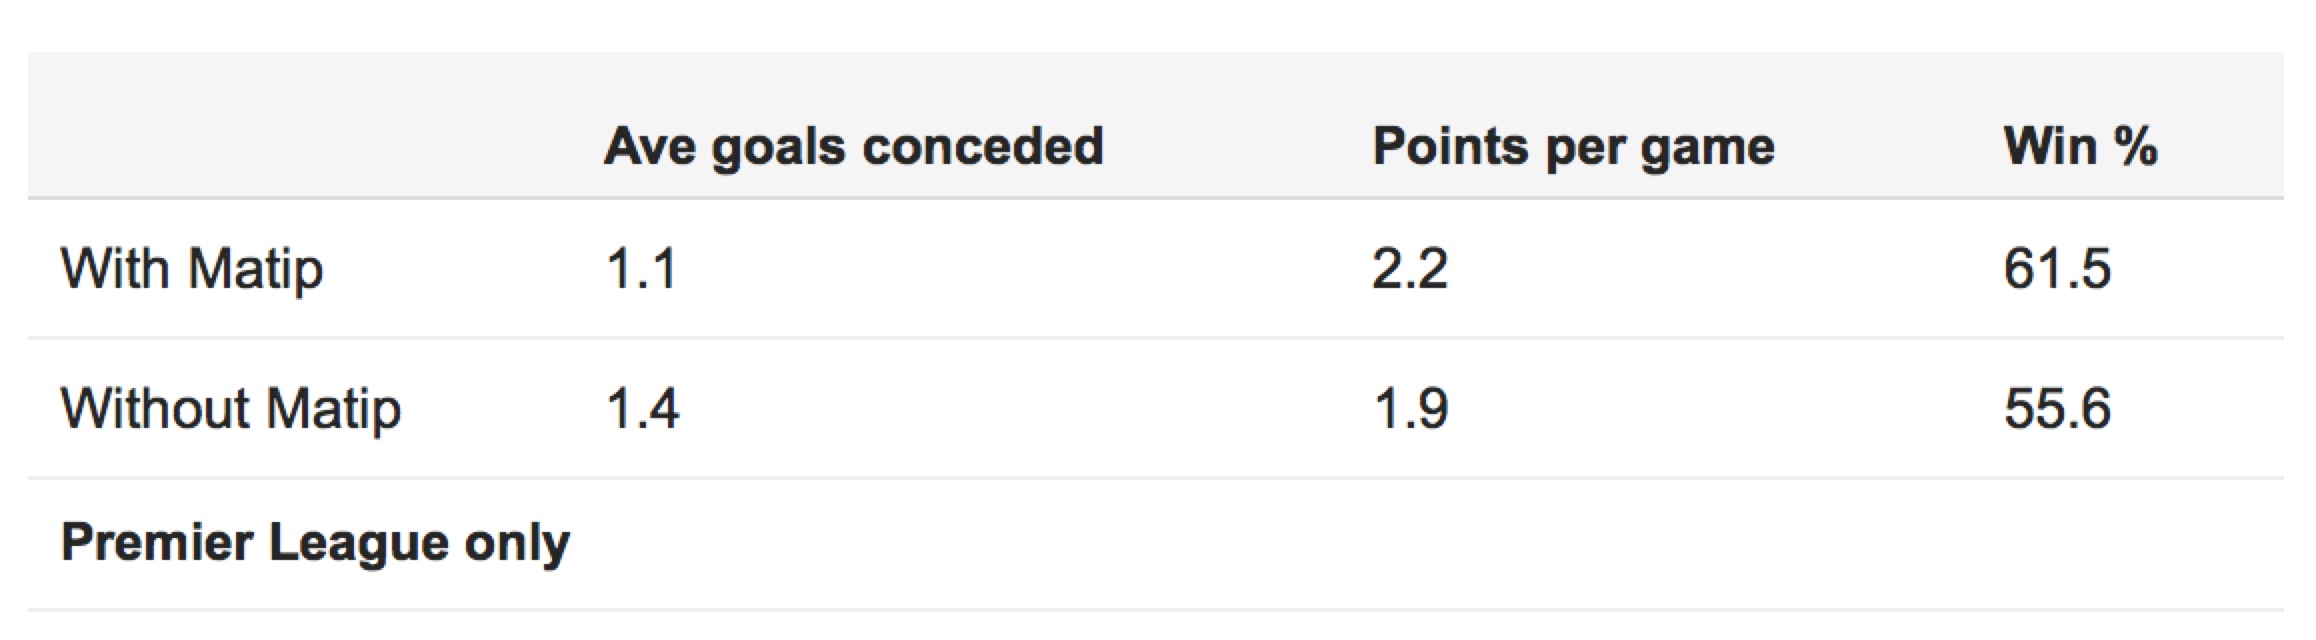Select the "Without Matip" row label
The width and height of the screenshot is (2316, 640).
(231, 409)
